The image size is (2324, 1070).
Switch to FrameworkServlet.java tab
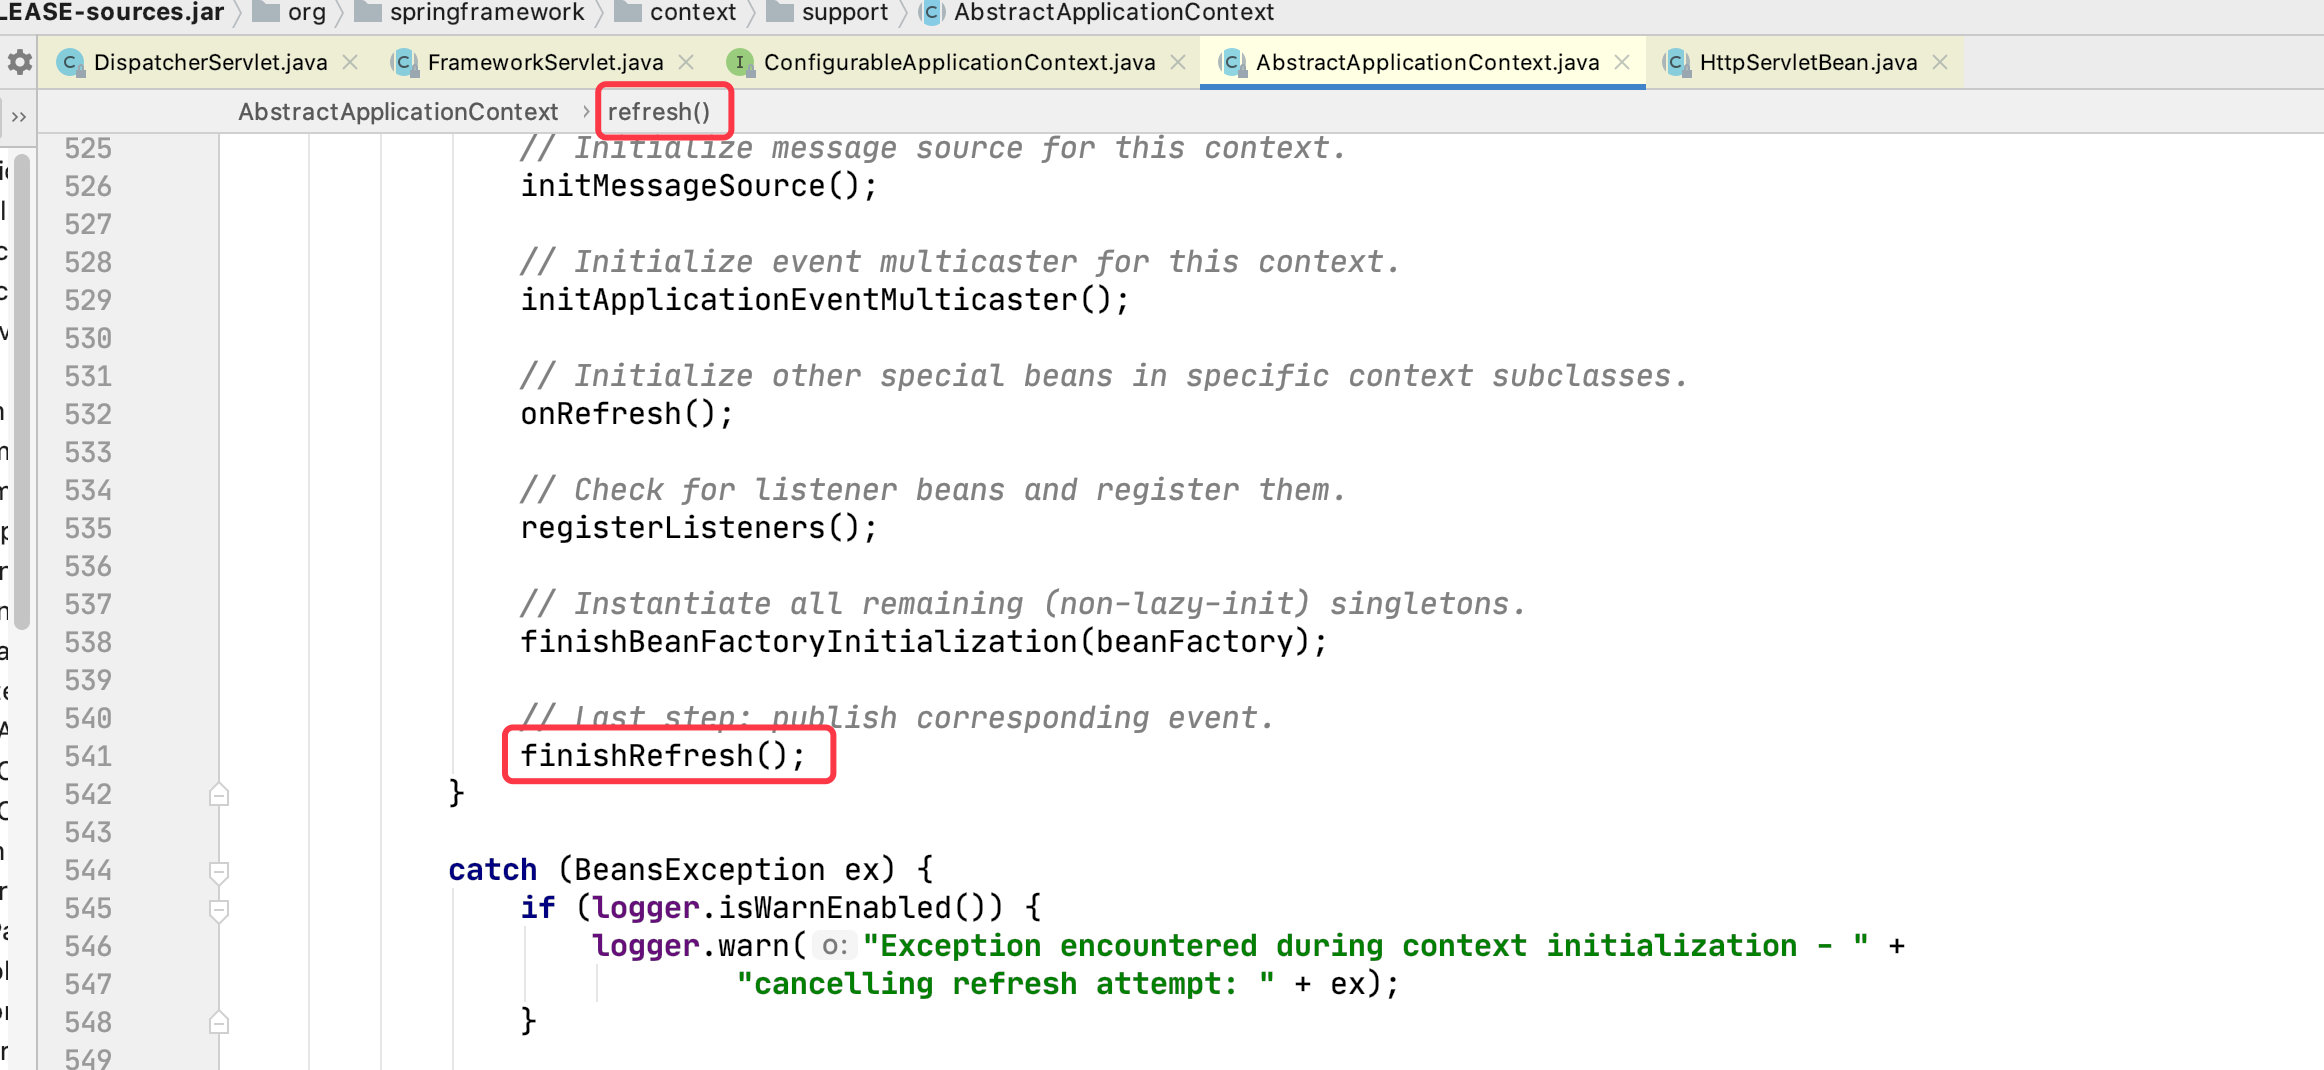pos(545,62)
